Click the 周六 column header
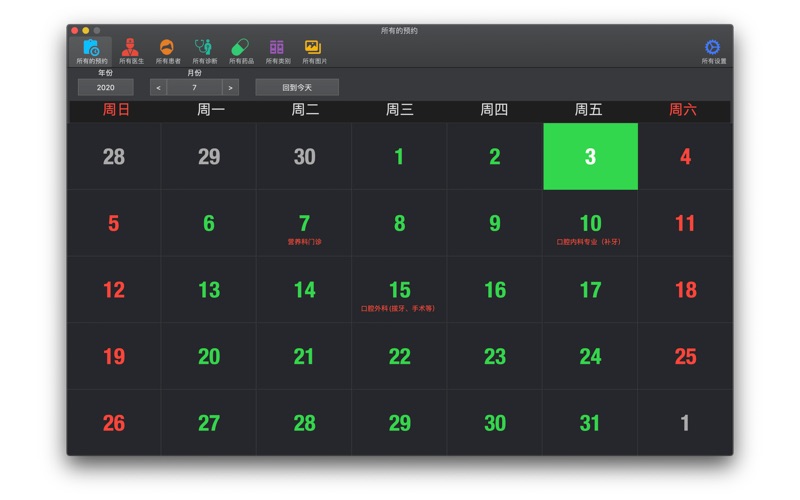This screenshot has width=800, height=500. [x=683, y=110]
